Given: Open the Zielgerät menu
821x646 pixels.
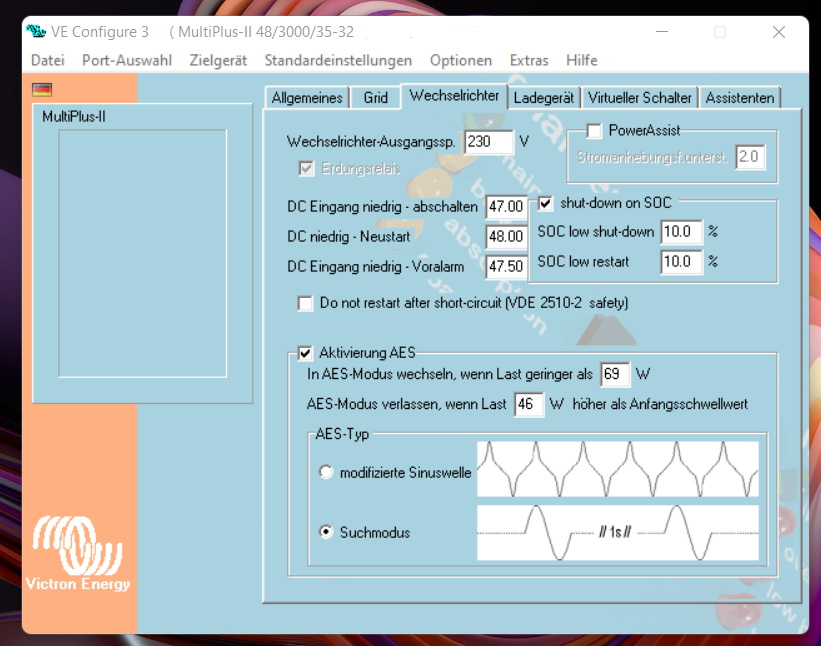Looking at the screenshot, I should coord(218,60).
